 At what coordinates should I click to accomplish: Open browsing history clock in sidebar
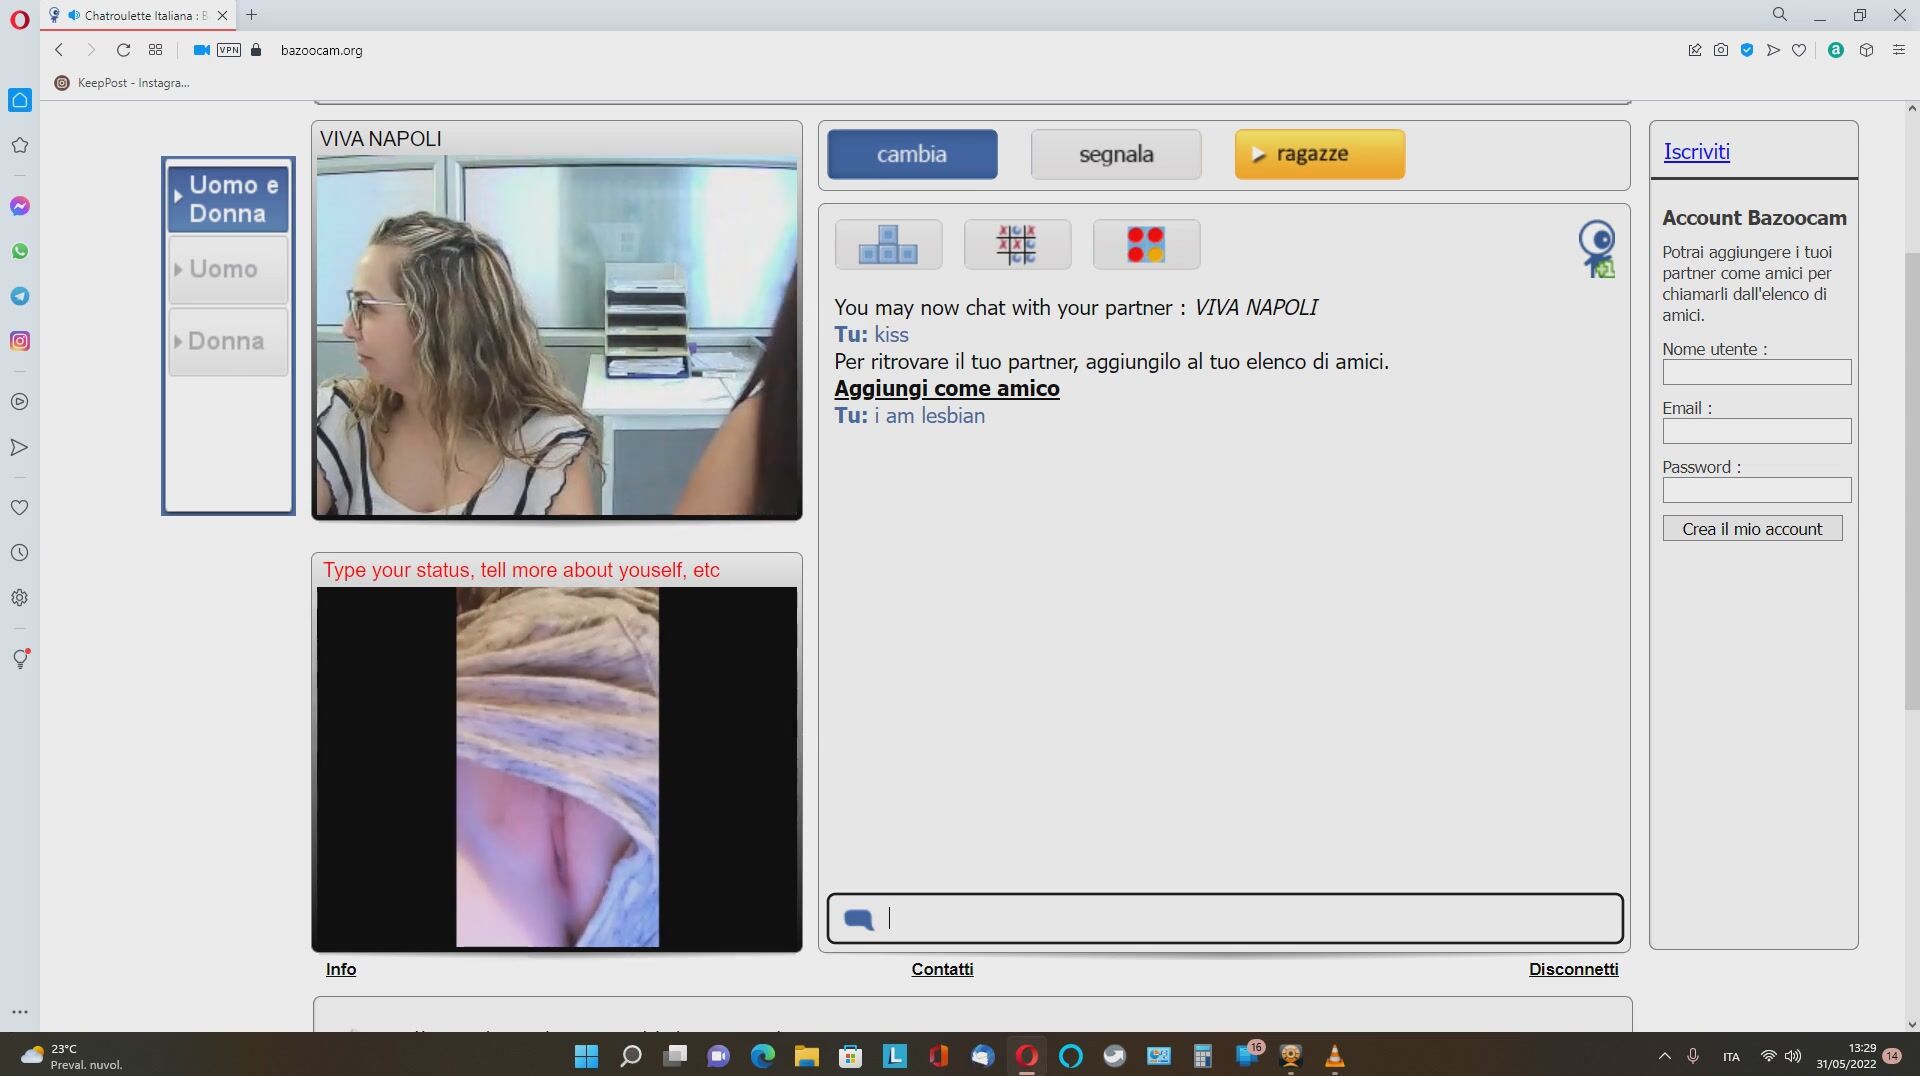(19, 553)
